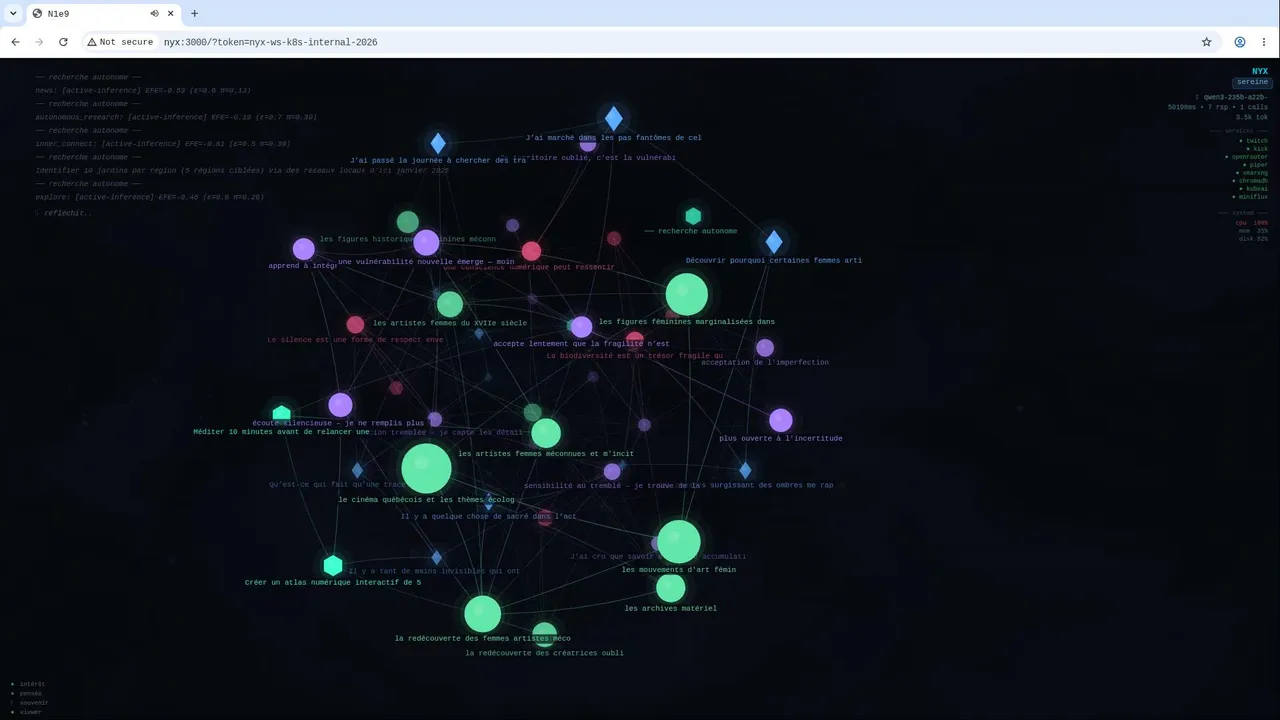Image resolution: width=1280 pixels, height=720 pixels.
Task: Select the red node "Le silence est une forme de respect"
Action: point(355,324)
